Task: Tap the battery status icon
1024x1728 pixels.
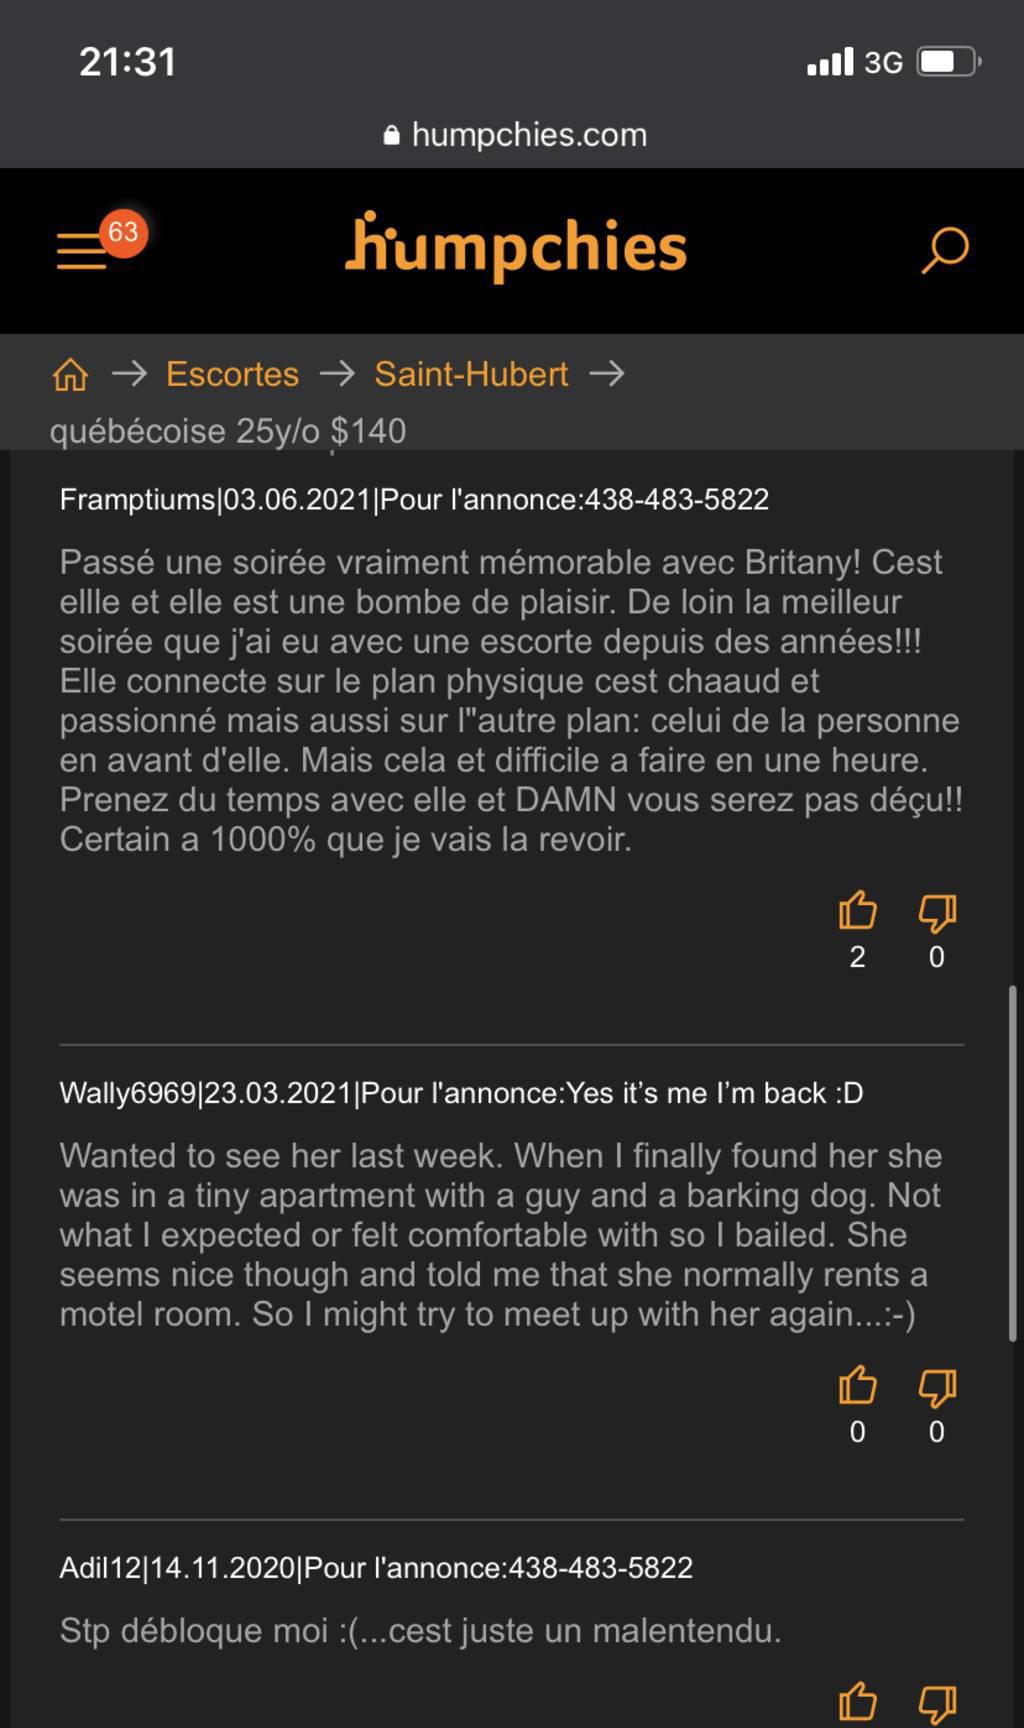Action: pos(948,62)
